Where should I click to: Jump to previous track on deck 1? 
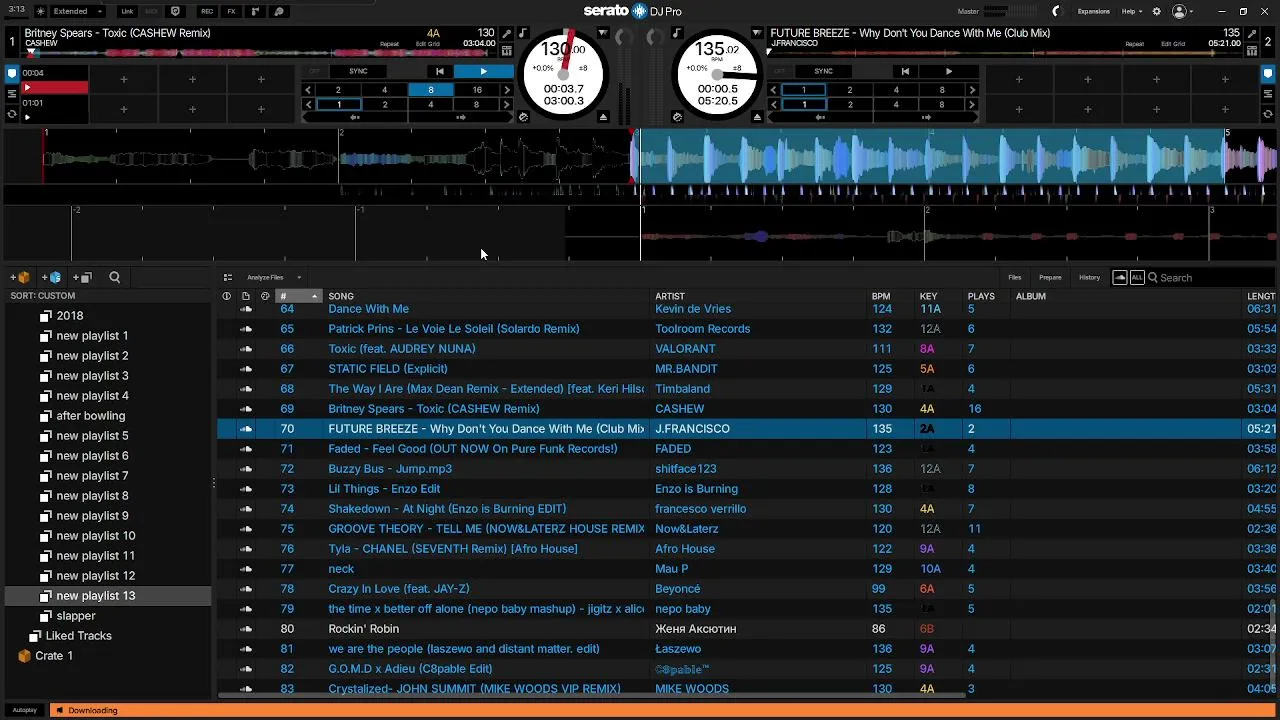[439, 71]
